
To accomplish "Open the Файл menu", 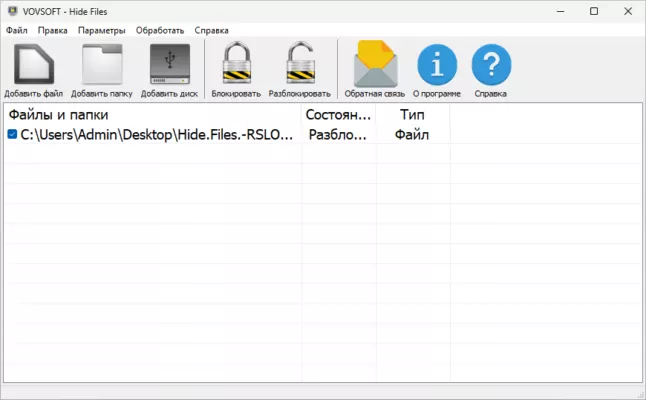I will coord(16,30).
